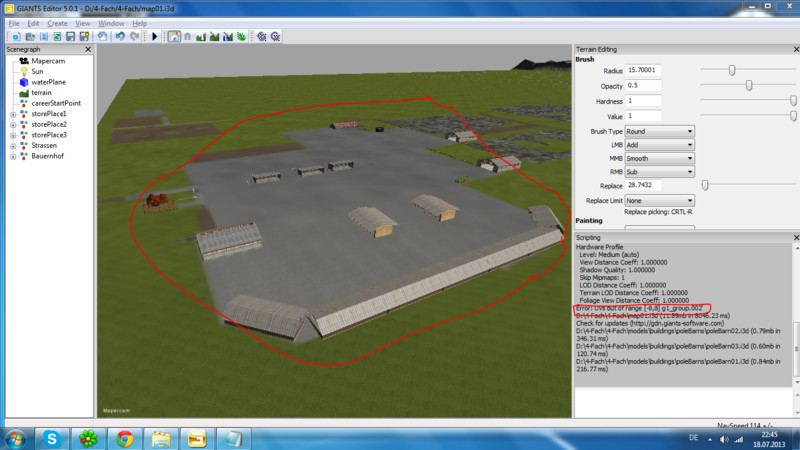
Task: Click the Save As toolbar icon
Action: click(x=84, y=37)
